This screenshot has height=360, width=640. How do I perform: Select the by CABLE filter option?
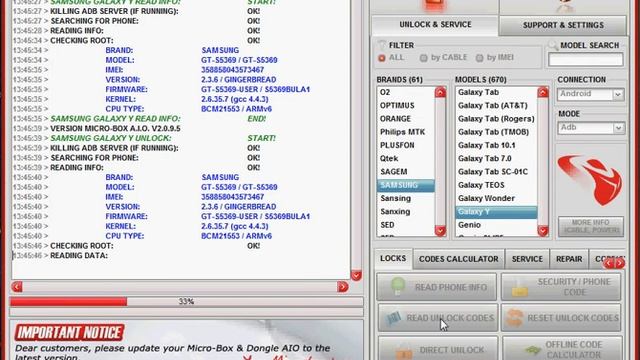(424, 58)
